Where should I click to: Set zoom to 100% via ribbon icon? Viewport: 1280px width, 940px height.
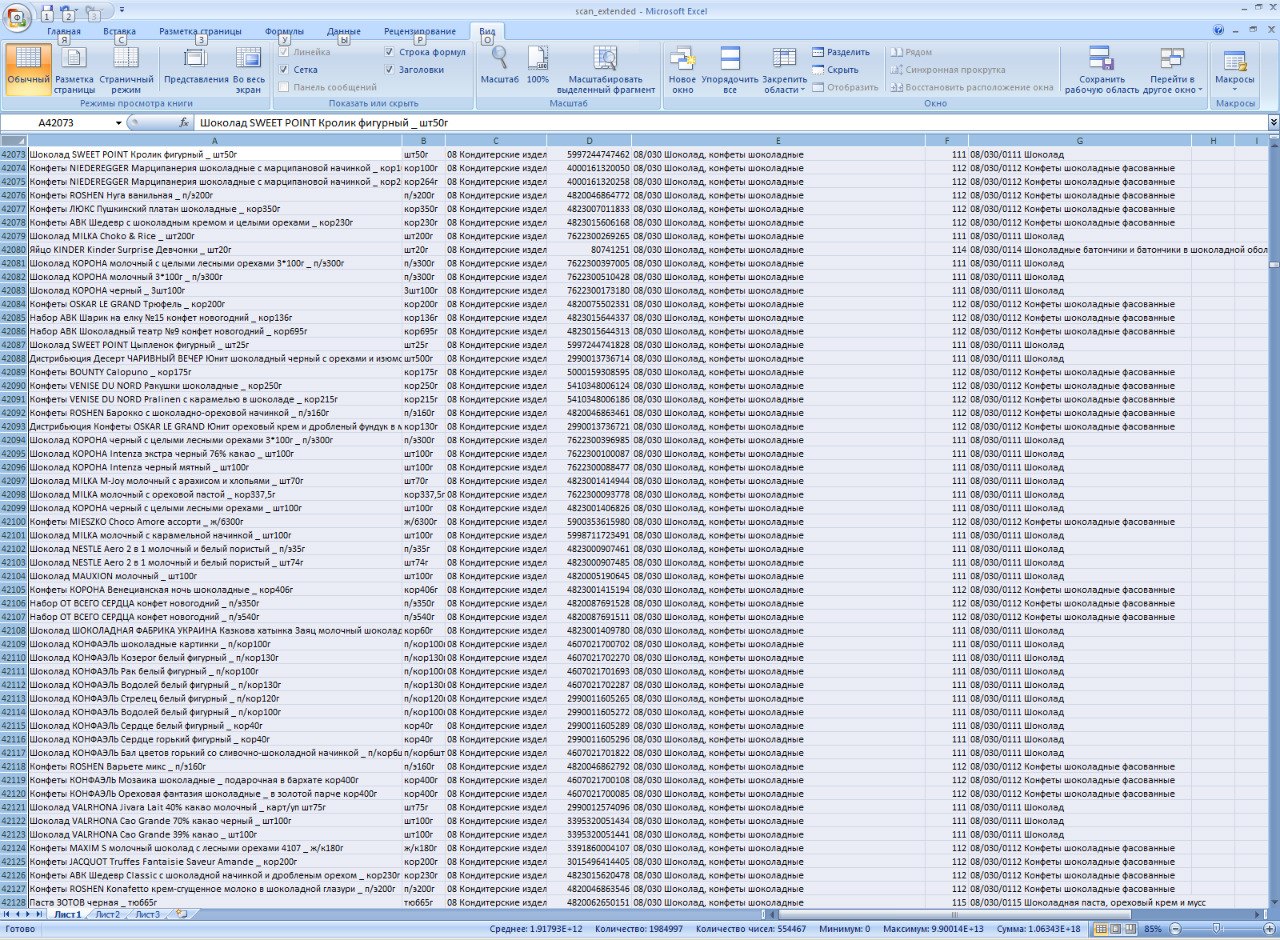pyautogui.click(x=538, y=65)
